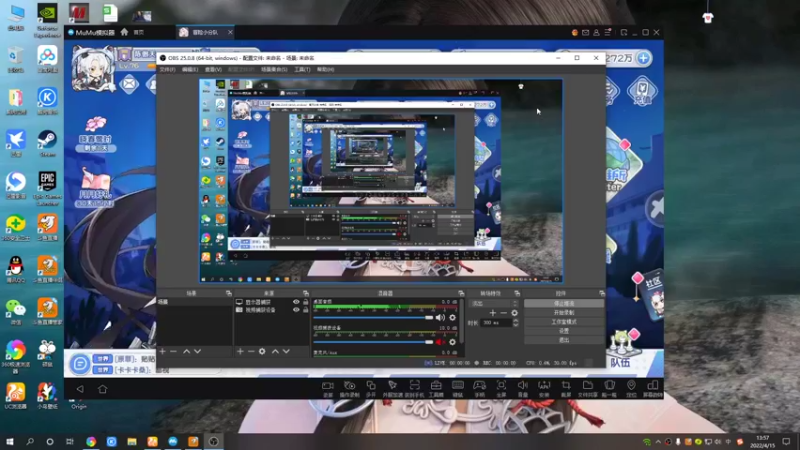Open the fade transition dropdown

494,304
